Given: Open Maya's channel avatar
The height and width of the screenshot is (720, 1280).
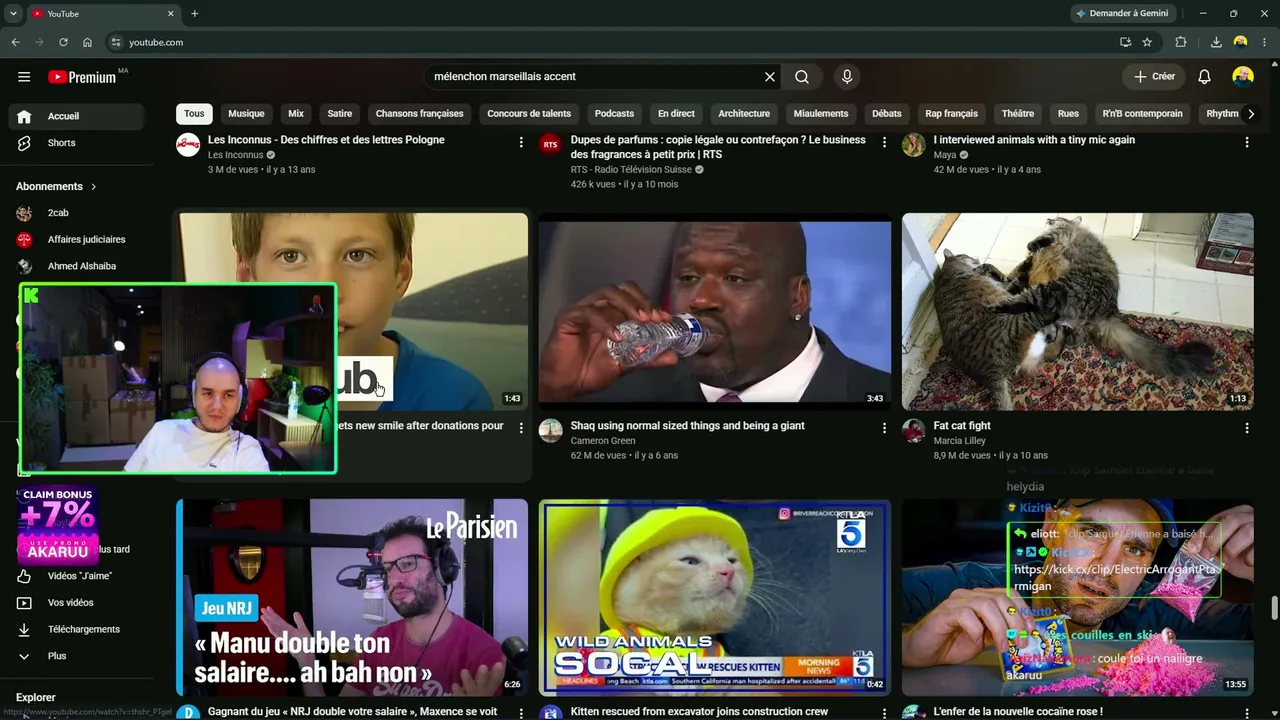Looking at the screenshot, I should (913, 145).
